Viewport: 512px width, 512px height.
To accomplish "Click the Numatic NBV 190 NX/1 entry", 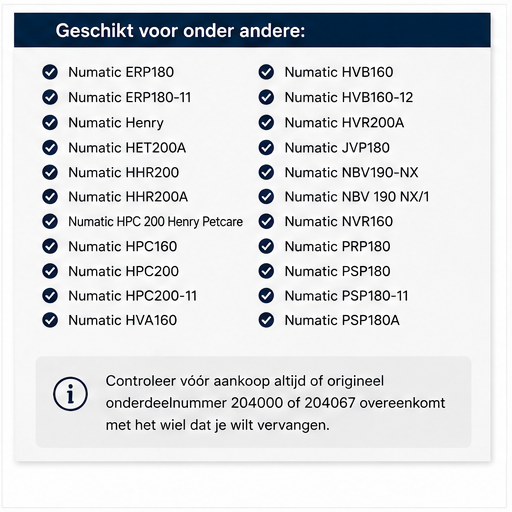I will coord(357,197).
